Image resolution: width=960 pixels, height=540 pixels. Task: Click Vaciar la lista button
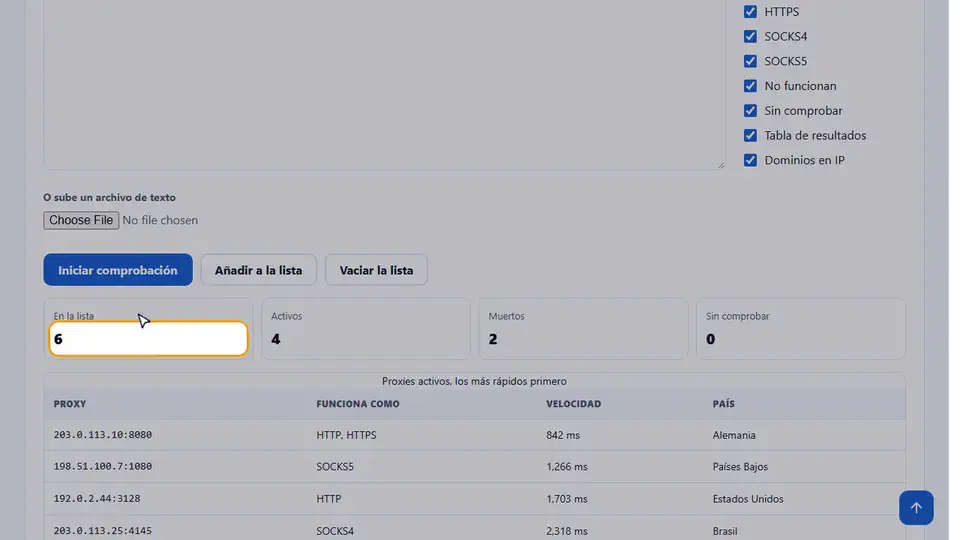[376, 270]
